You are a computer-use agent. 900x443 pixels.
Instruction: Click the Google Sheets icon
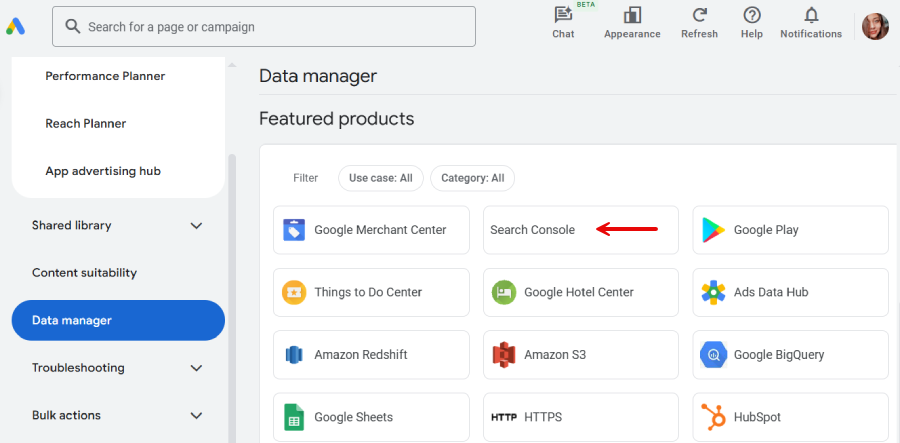294,417
